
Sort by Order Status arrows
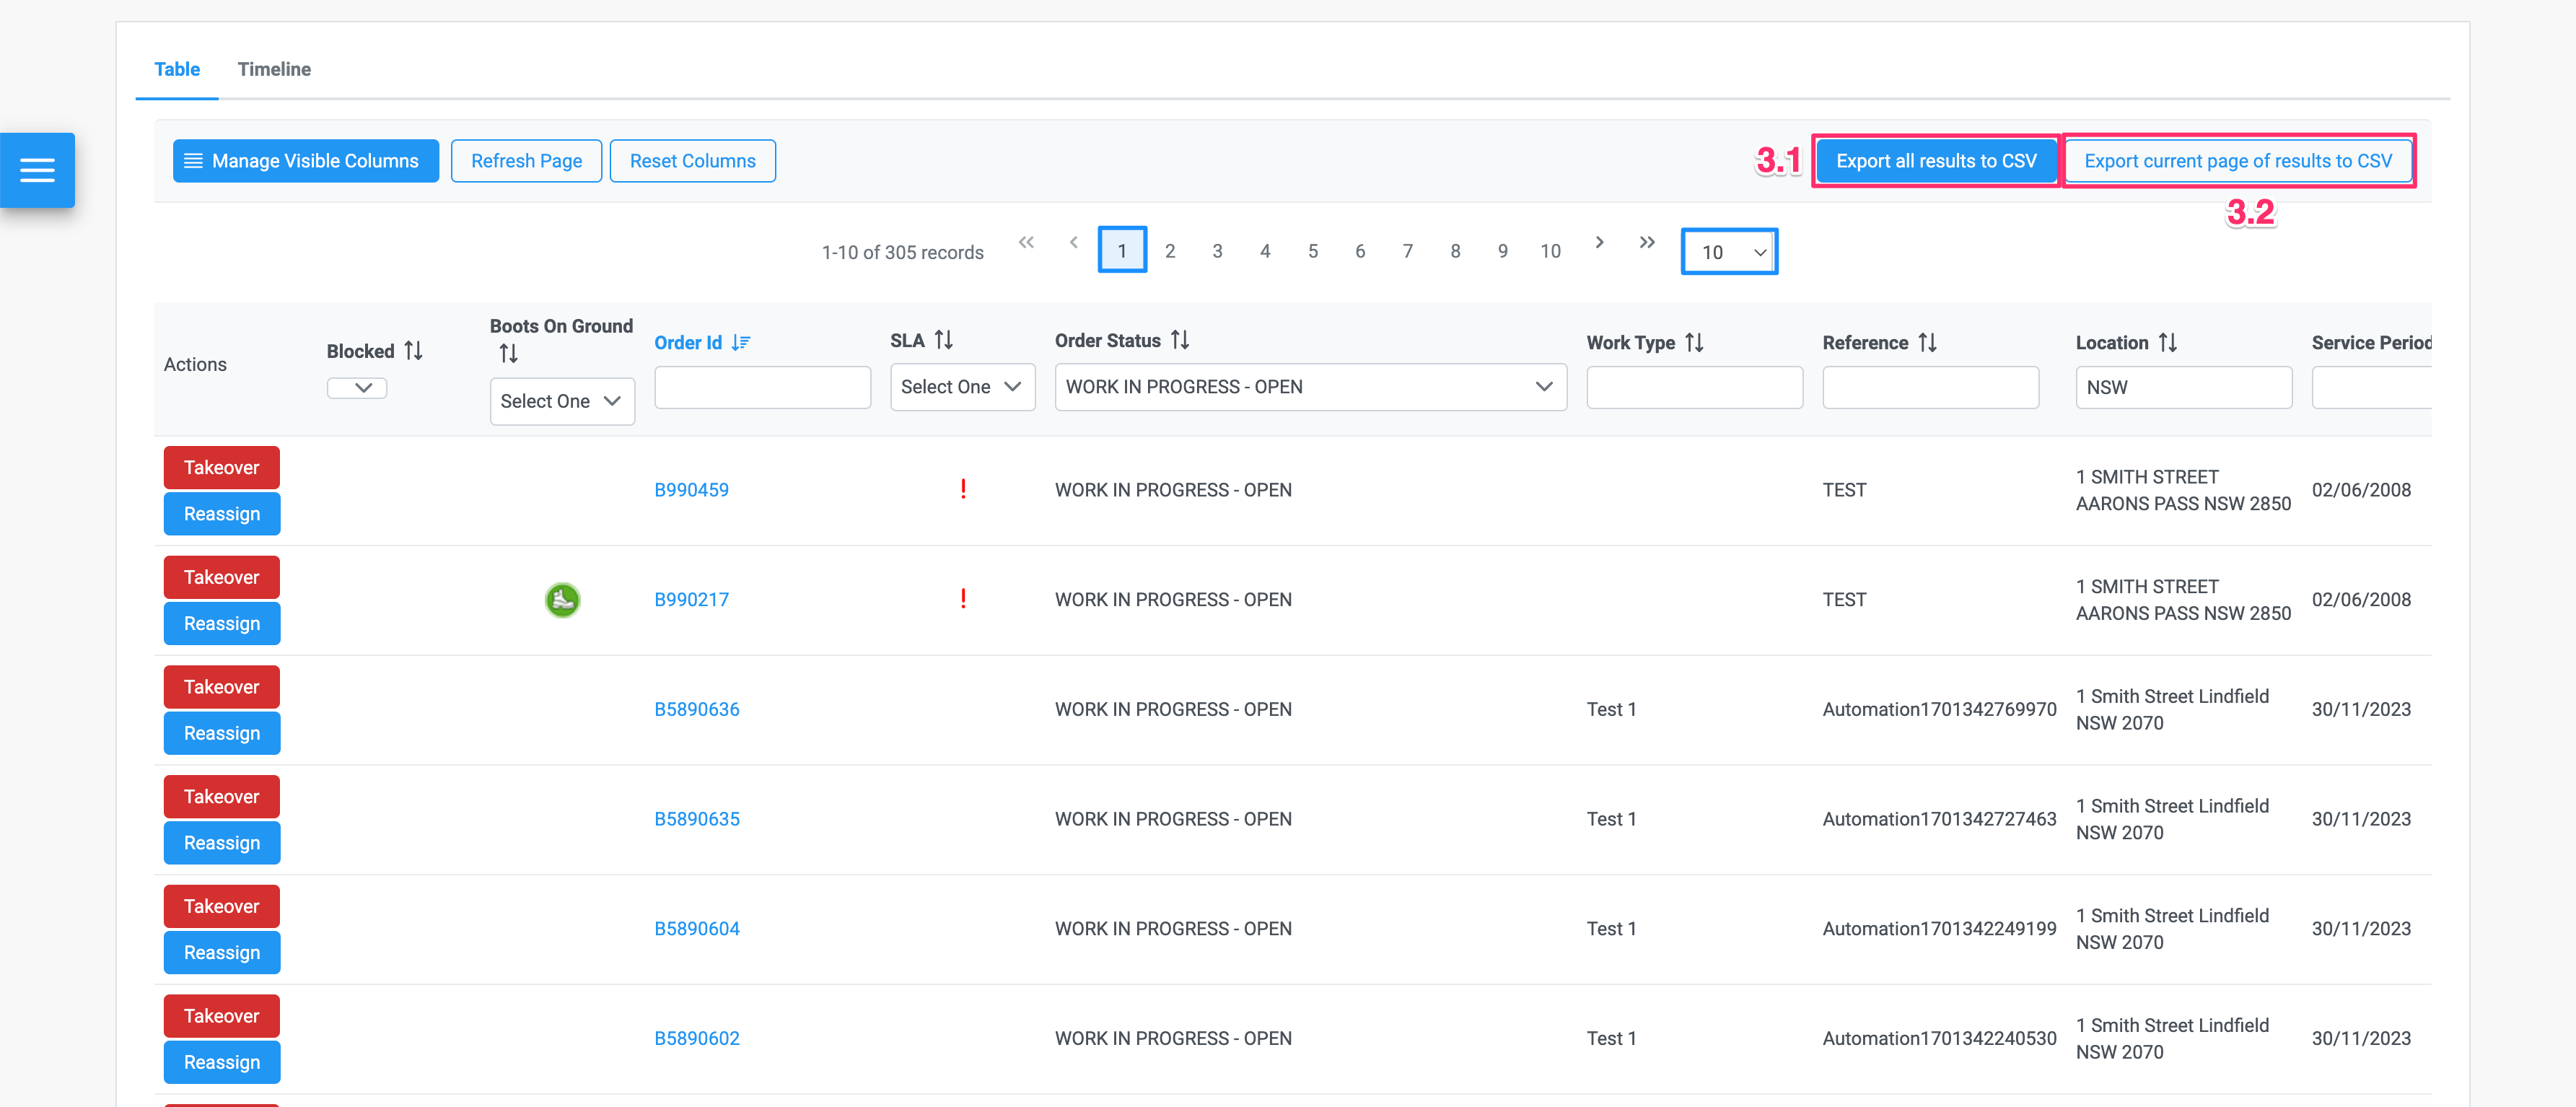(1180, 340)
